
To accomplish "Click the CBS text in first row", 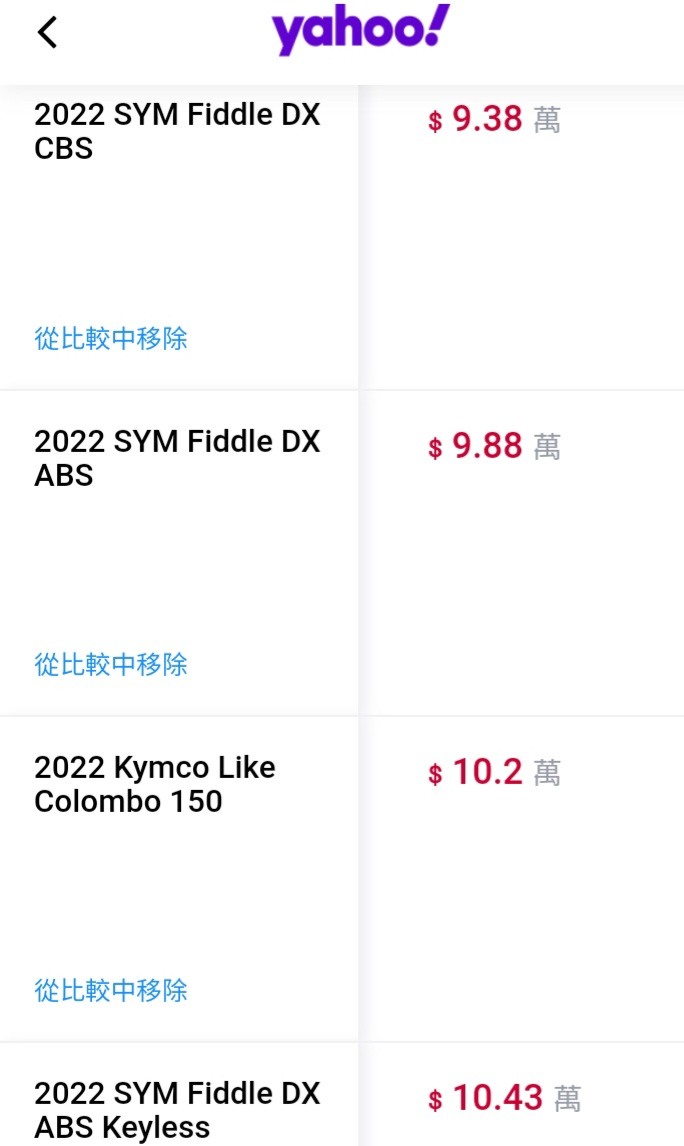I will pos(64,148).
